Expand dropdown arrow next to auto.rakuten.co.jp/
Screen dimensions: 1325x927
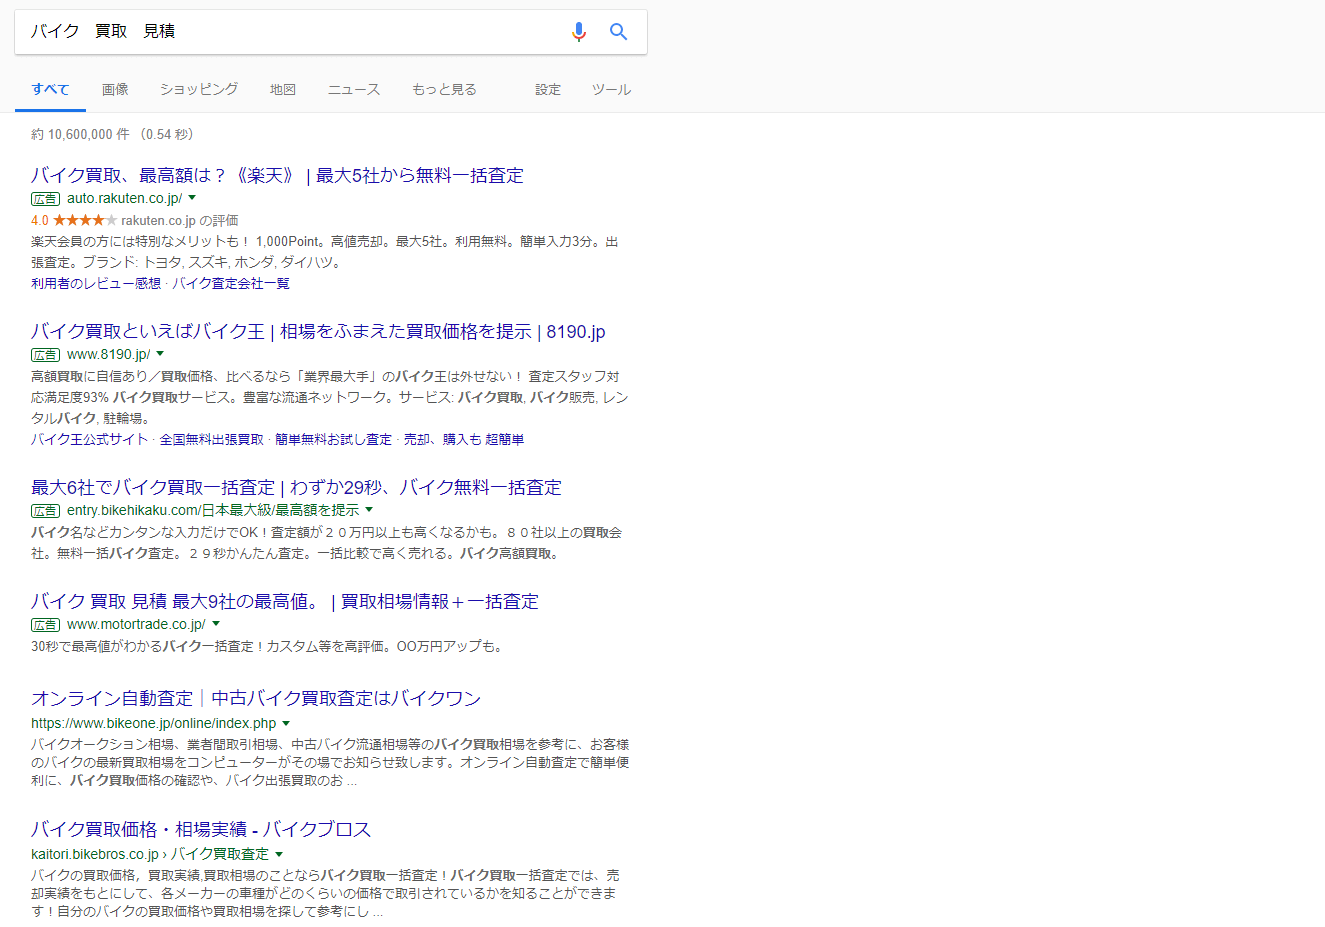(192, 198)
